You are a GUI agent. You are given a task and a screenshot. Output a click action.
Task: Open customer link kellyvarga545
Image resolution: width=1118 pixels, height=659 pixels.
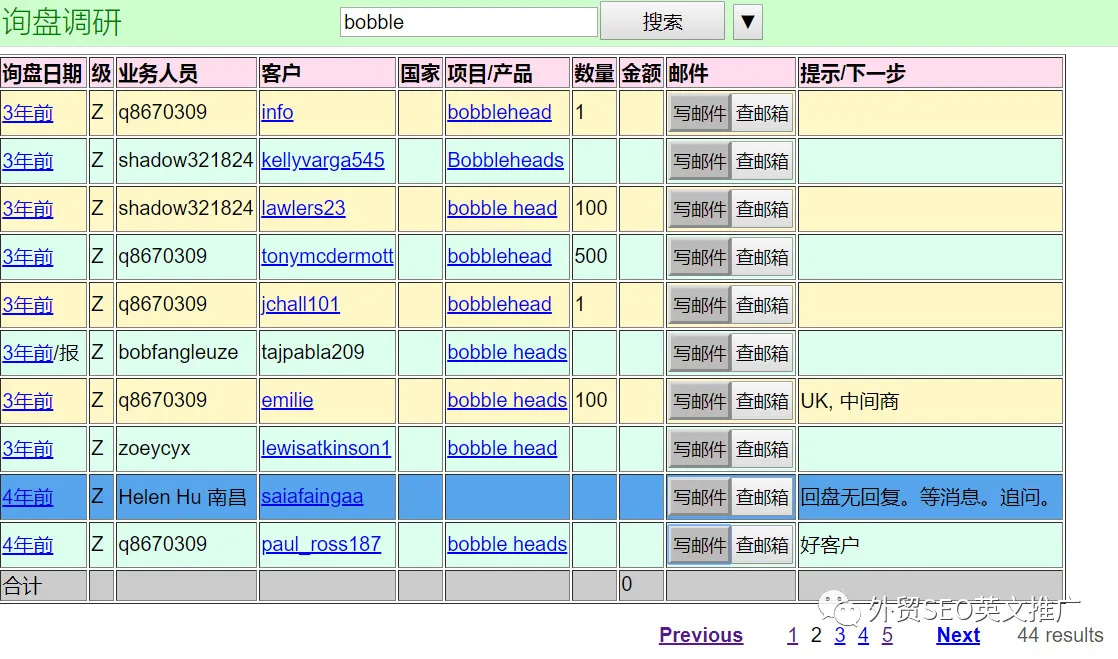(x=322, y=160)
